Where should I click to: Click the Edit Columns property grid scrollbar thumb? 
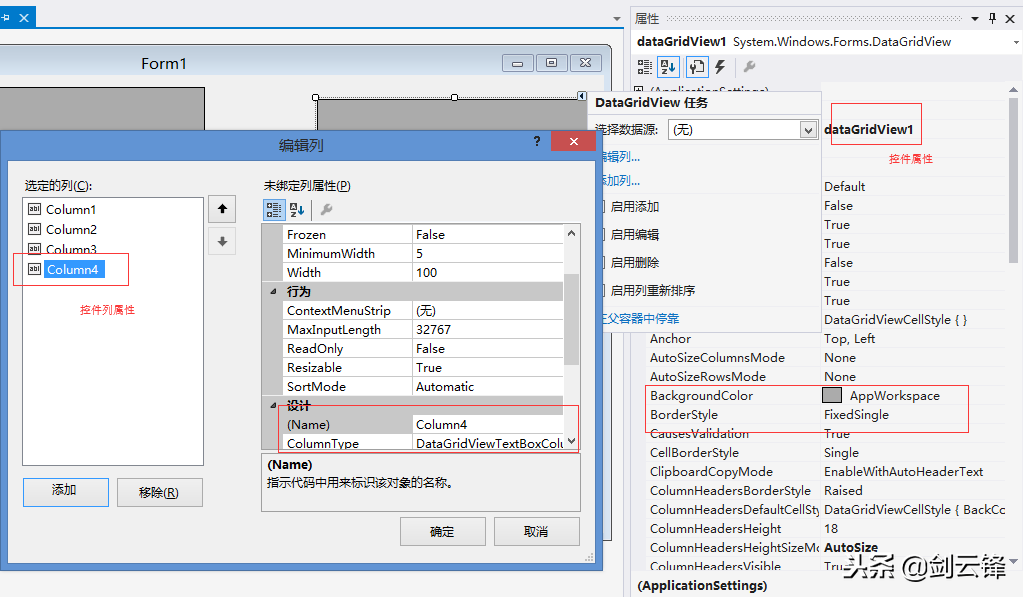(572, 318)
